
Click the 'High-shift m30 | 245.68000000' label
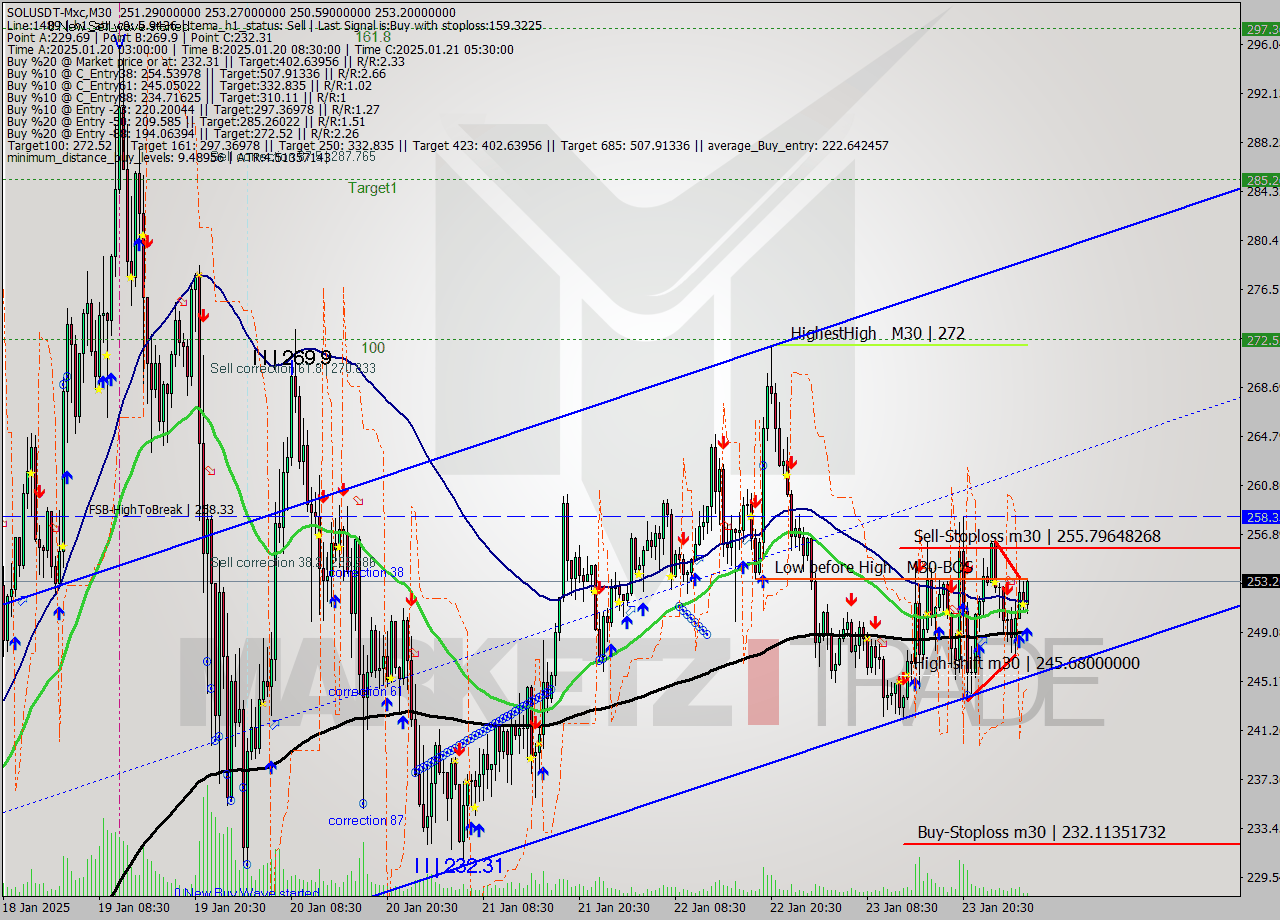pyautogui.click(x=1026, y=663)
